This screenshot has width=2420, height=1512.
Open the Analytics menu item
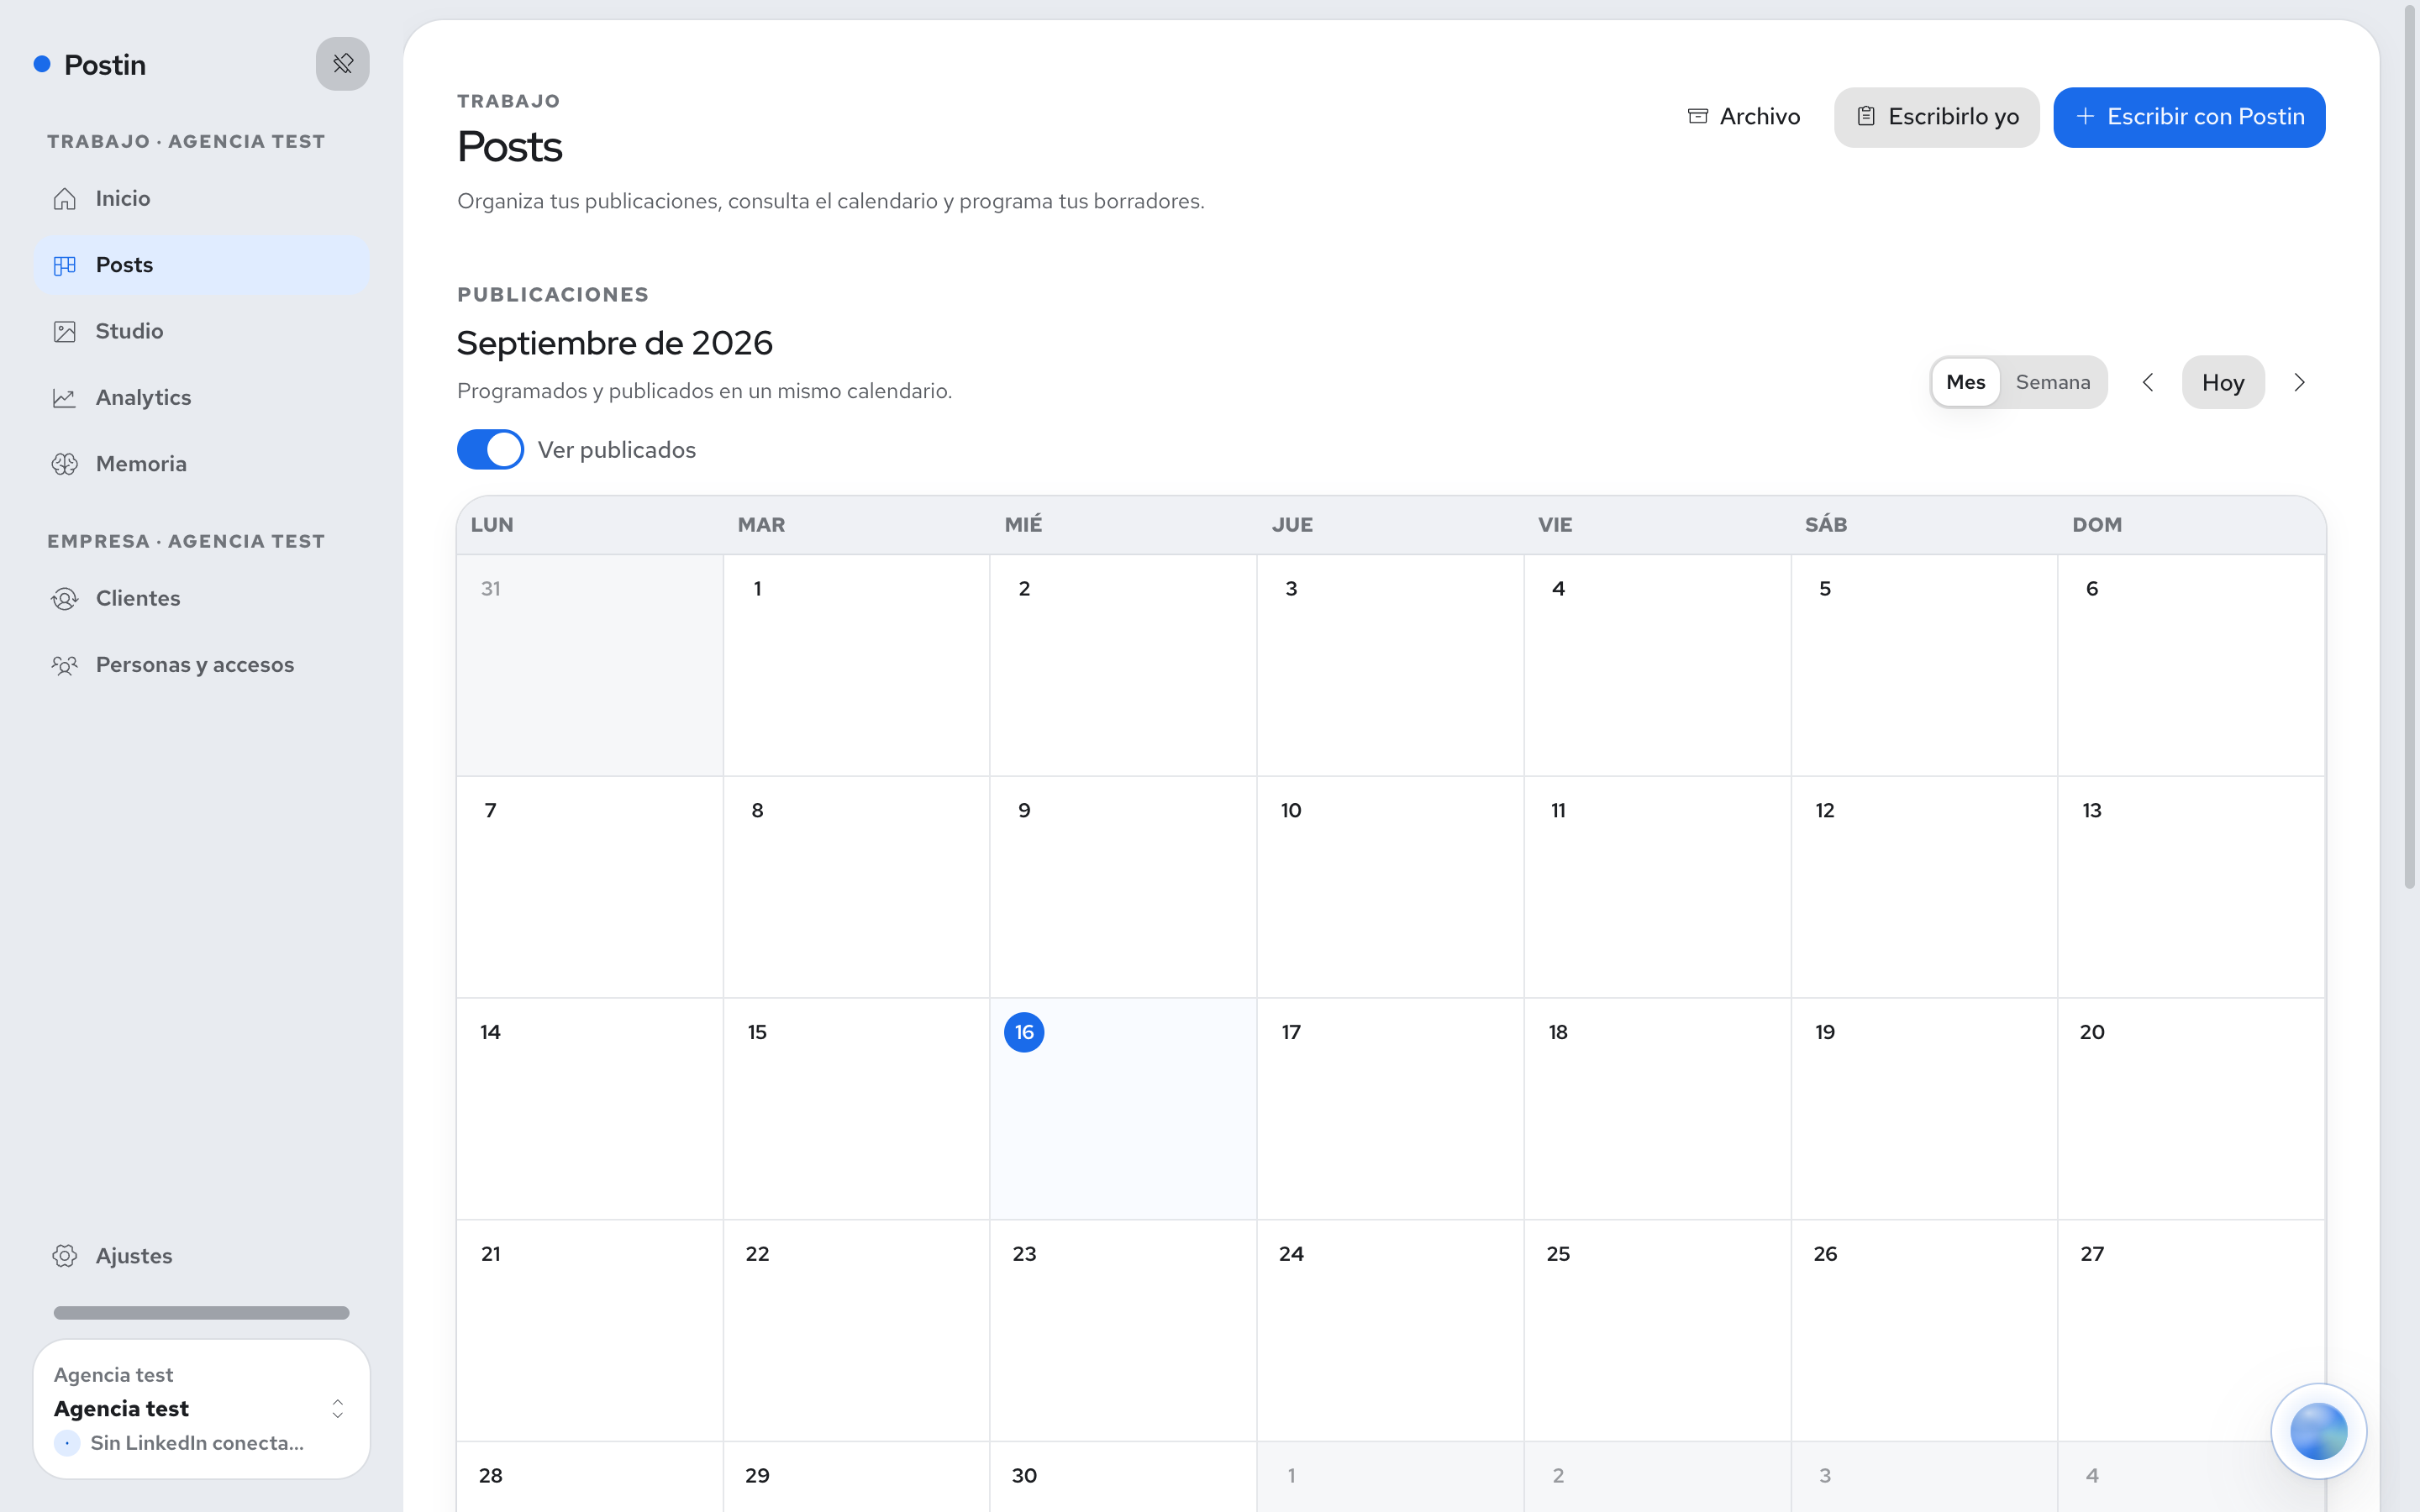(x=202, y=398)
